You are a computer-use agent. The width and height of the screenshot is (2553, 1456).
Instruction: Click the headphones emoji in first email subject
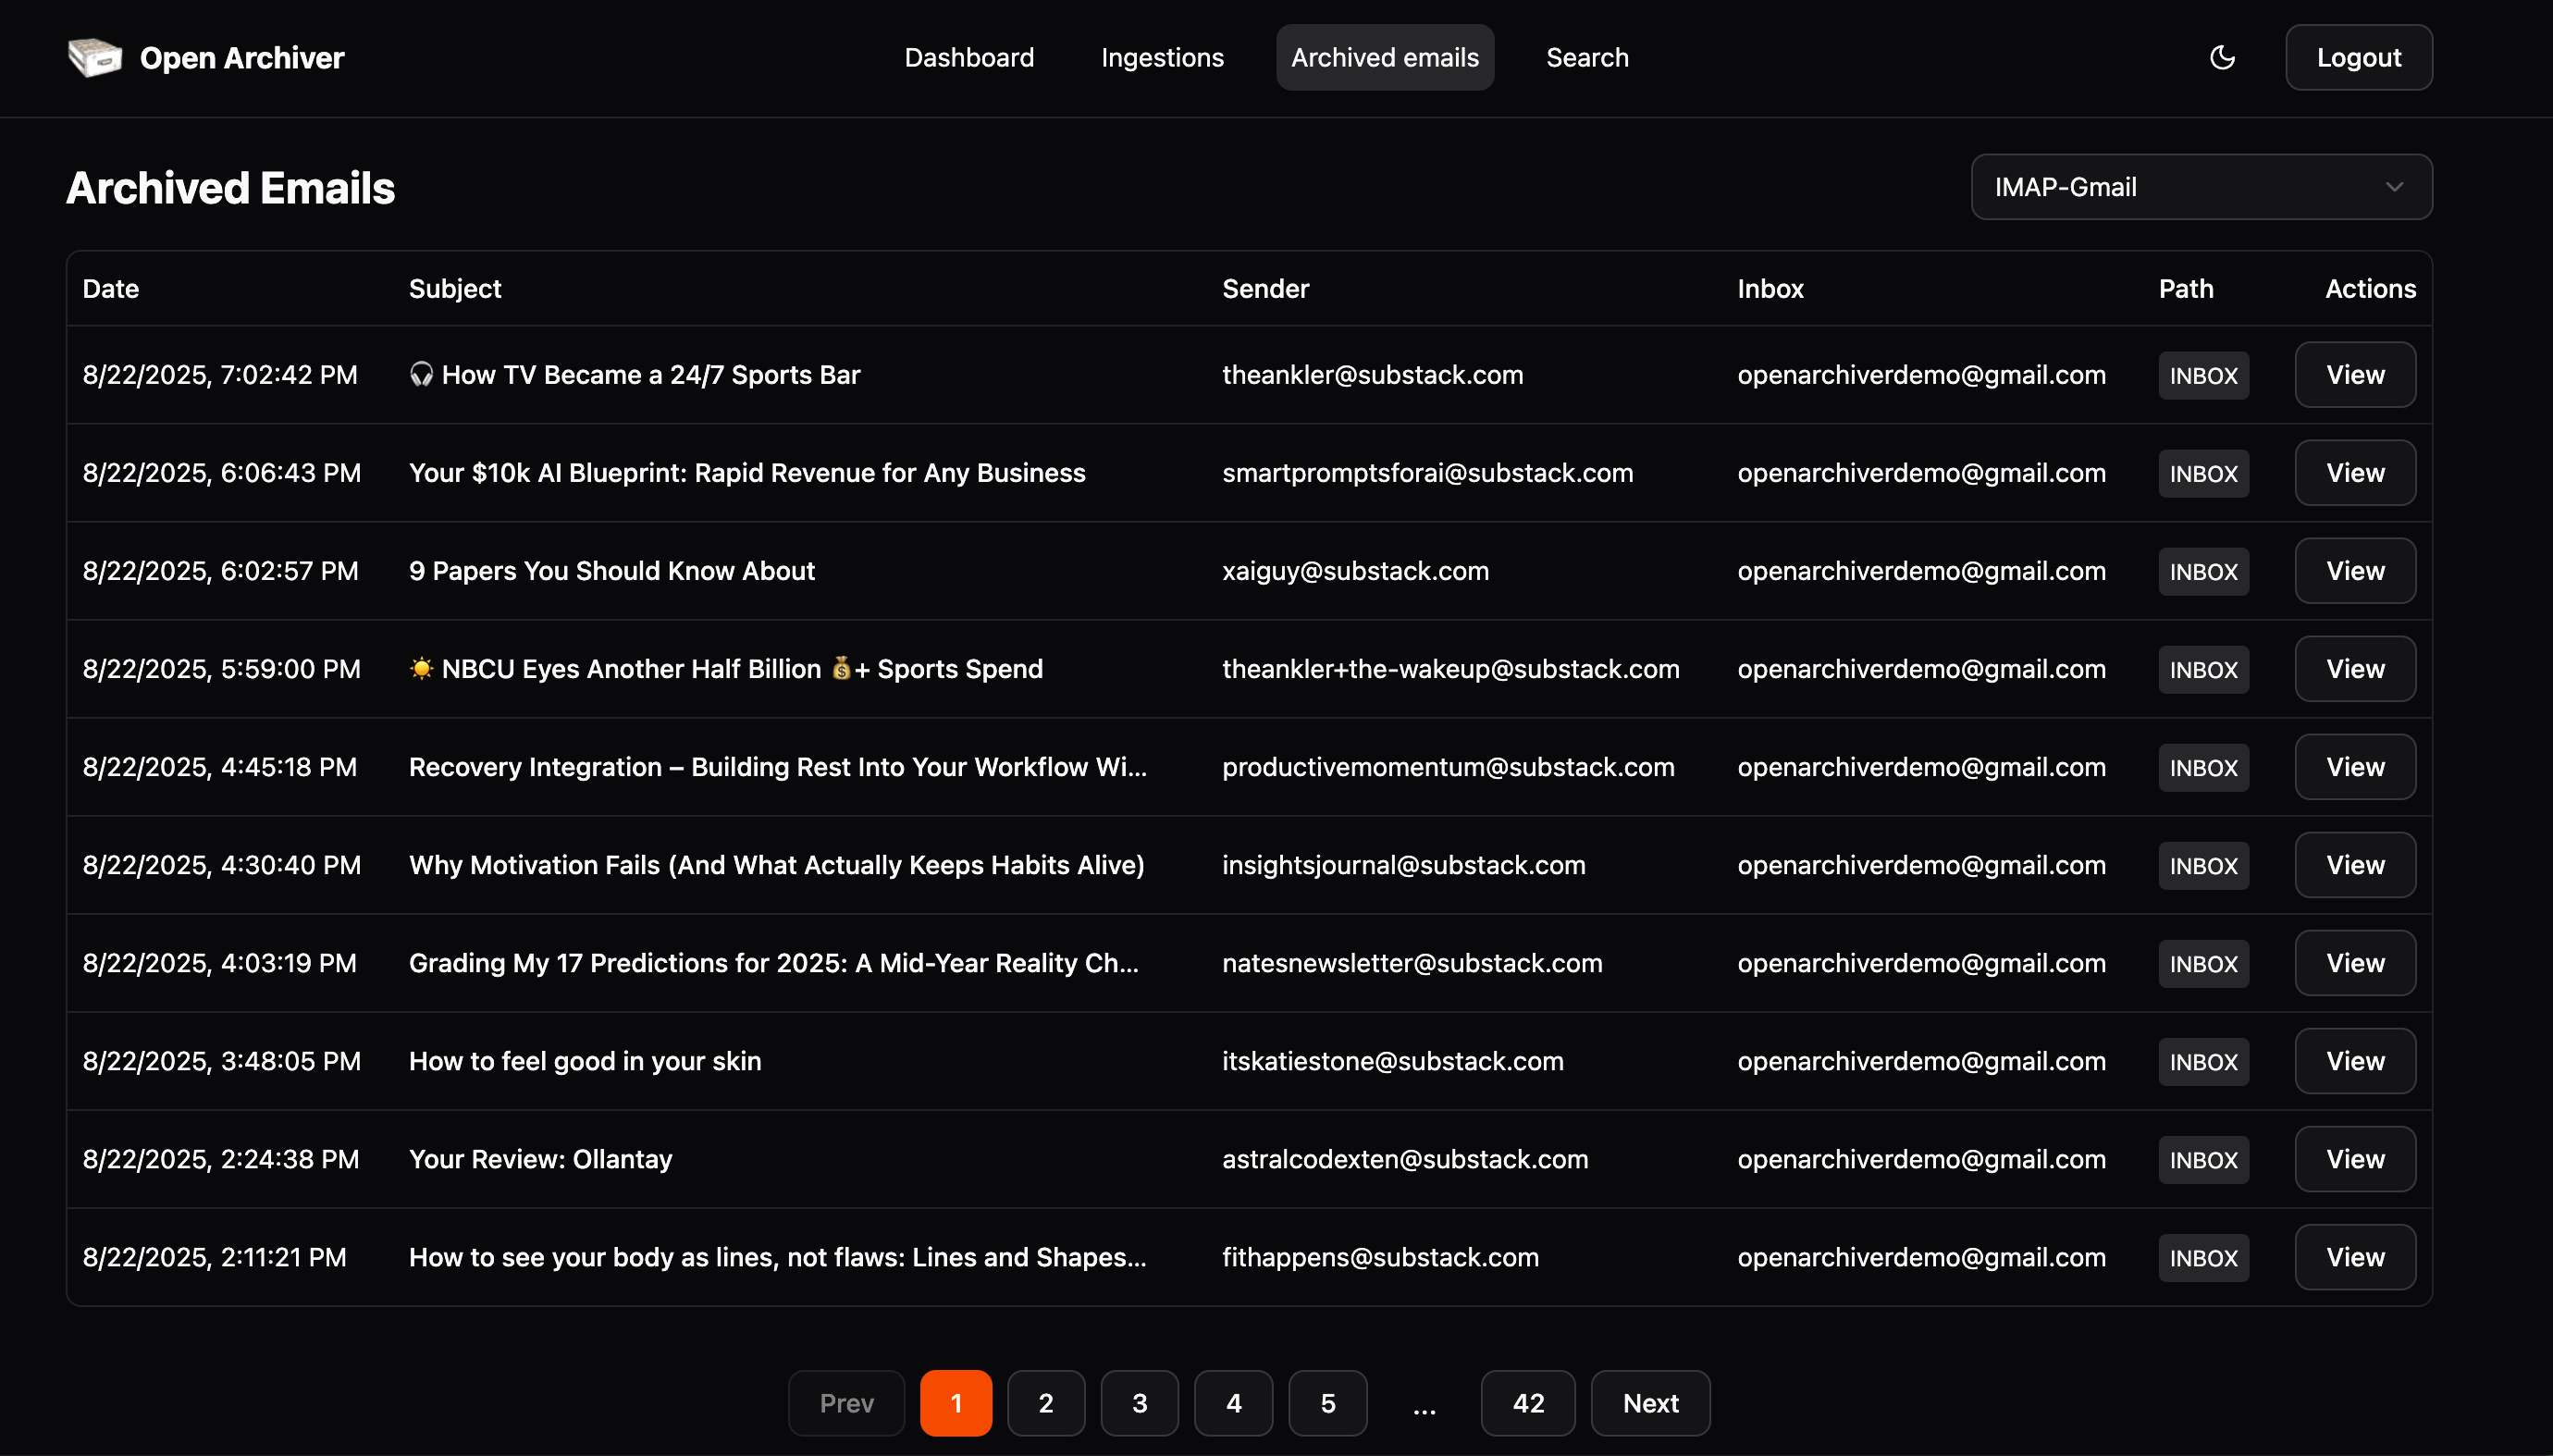[x=421, y=374]
